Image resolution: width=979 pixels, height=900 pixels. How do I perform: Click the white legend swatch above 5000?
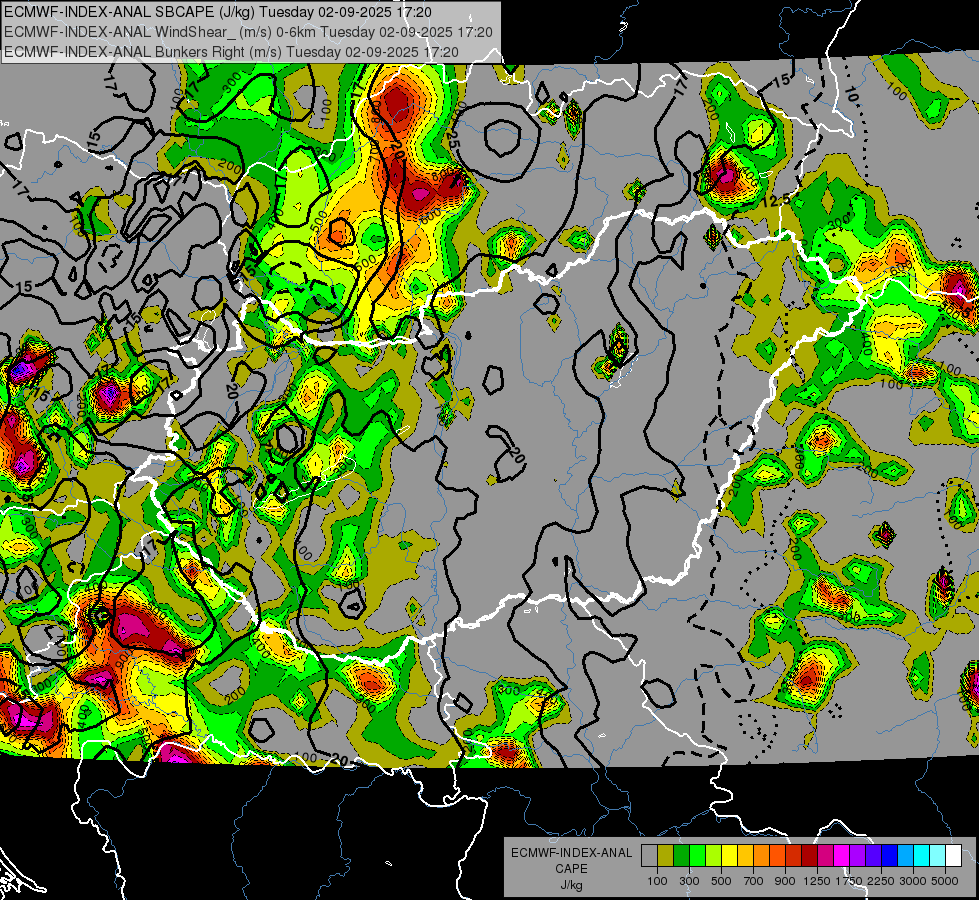pos(954,856)
